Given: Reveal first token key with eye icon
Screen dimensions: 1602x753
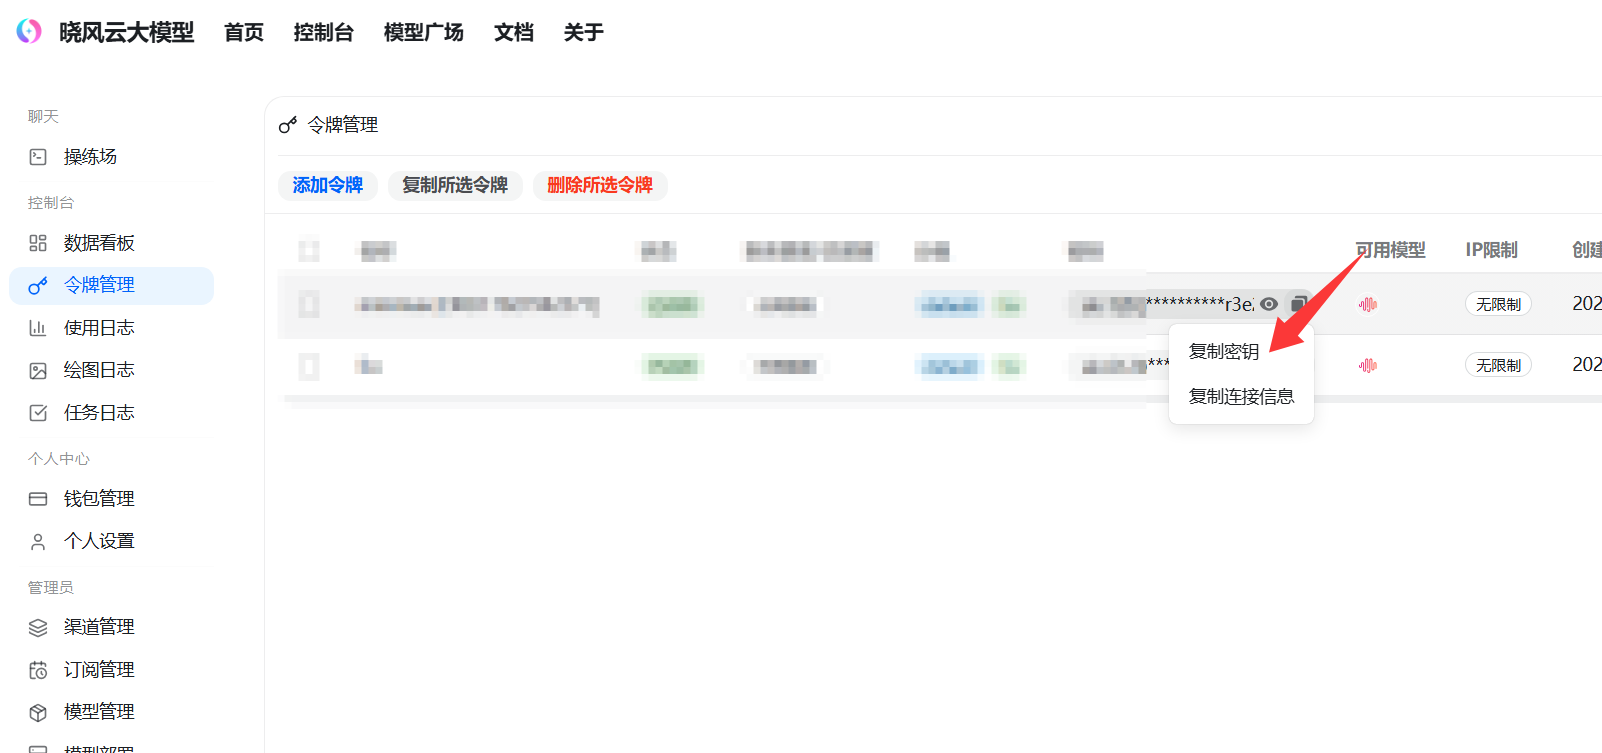Looking at the screenshot, I should pyautogui.click(x=1268, y=304).
